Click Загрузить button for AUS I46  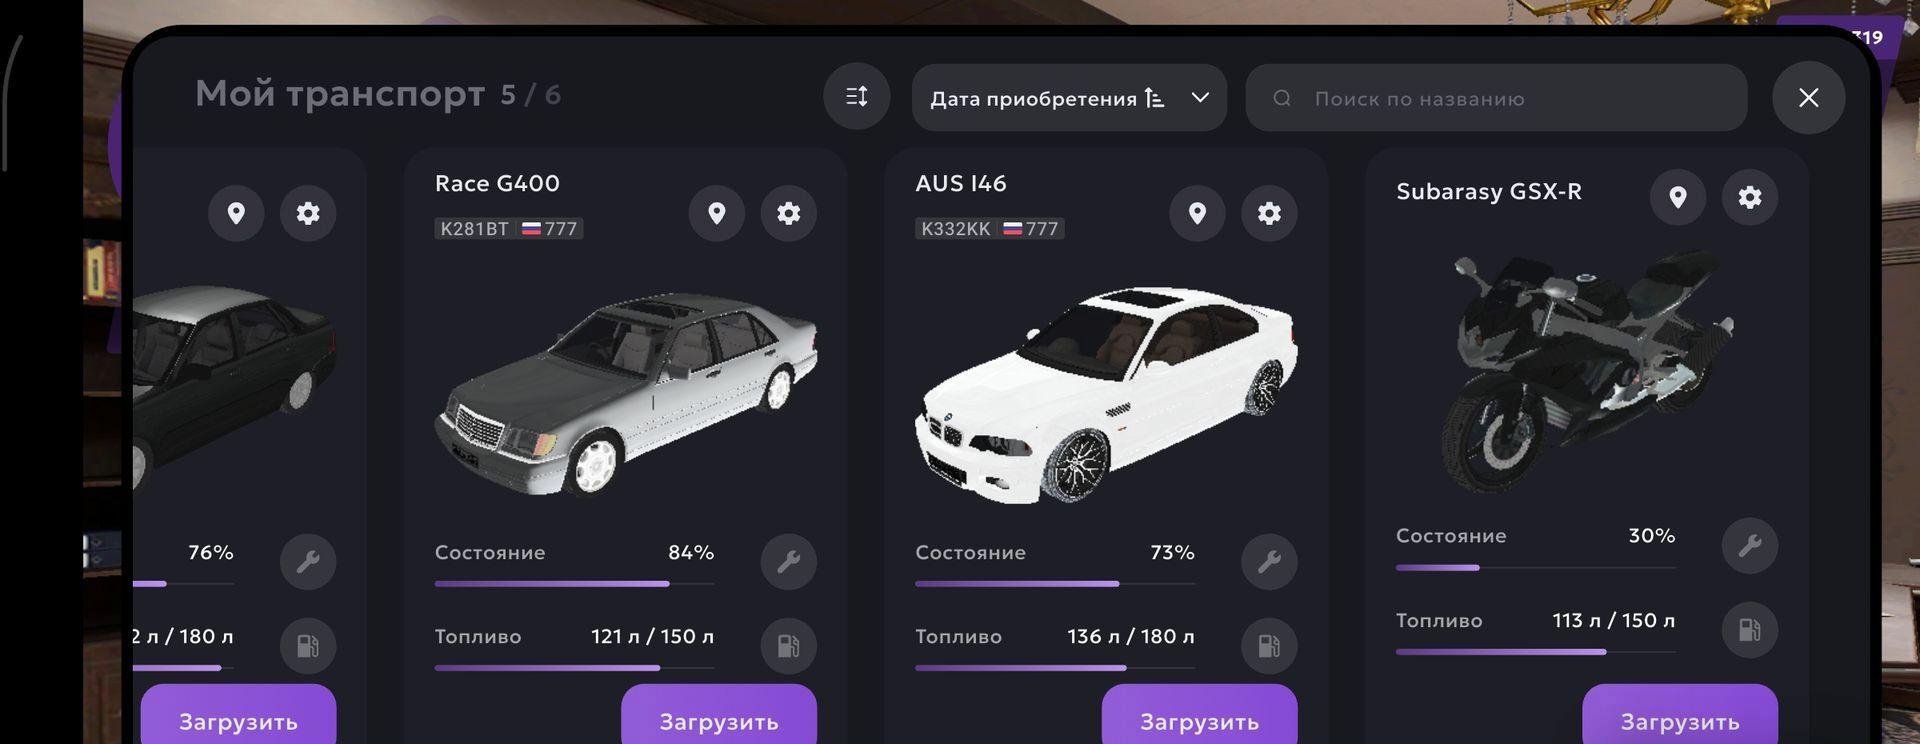pos(1200,718)
